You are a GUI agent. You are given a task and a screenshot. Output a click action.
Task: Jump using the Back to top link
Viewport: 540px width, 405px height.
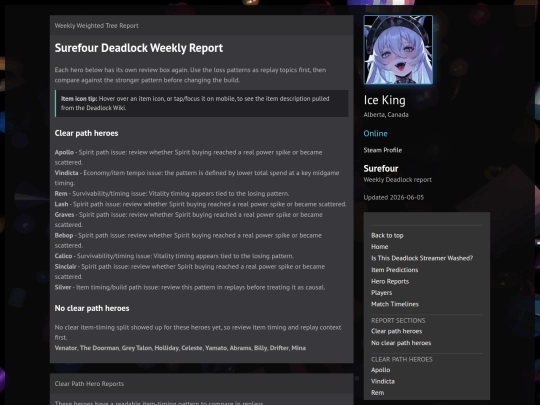(x=387, y=236)
